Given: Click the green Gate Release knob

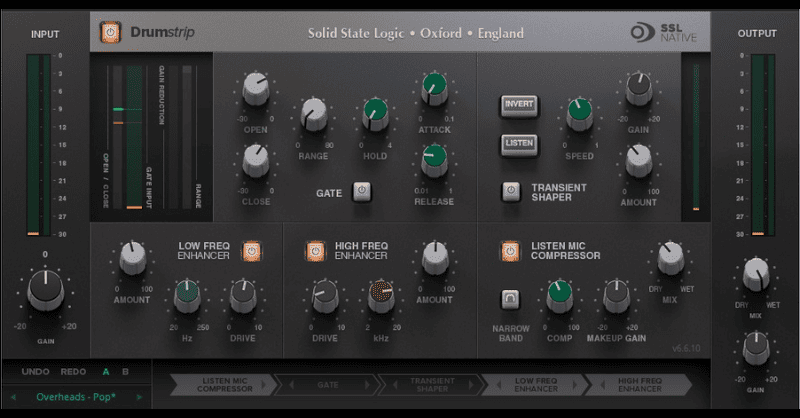Looking at the screenshot, I should [434, 160].
